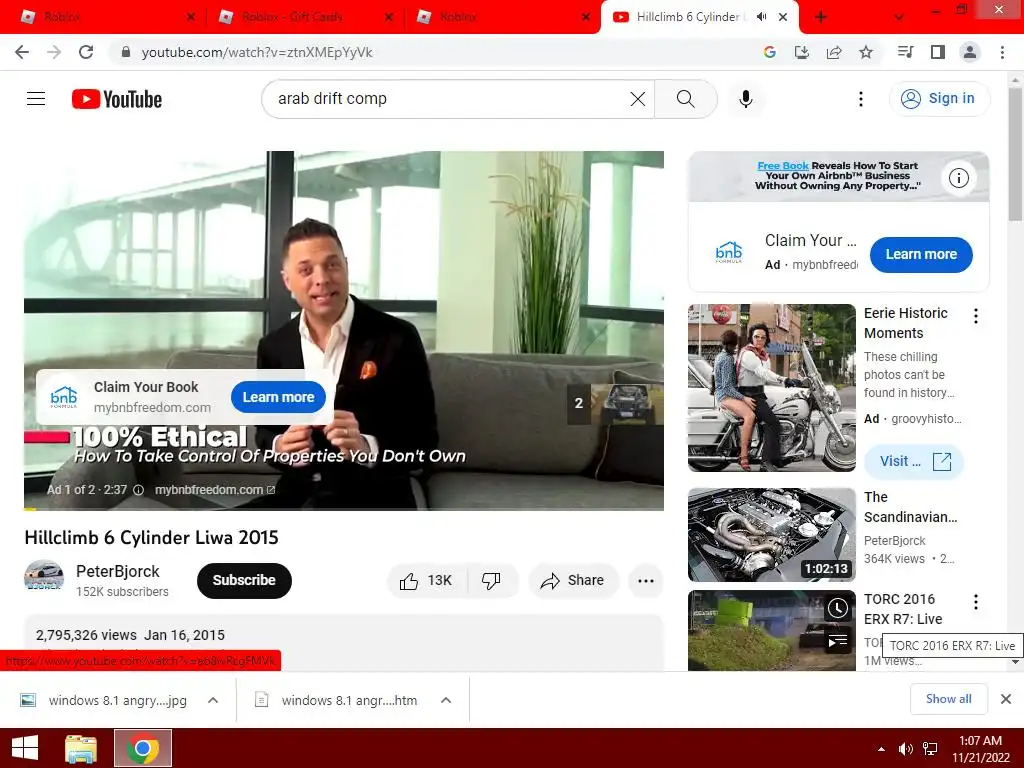Open the Windows Start button
The image size is (1024, 768).
pos(25,748)
